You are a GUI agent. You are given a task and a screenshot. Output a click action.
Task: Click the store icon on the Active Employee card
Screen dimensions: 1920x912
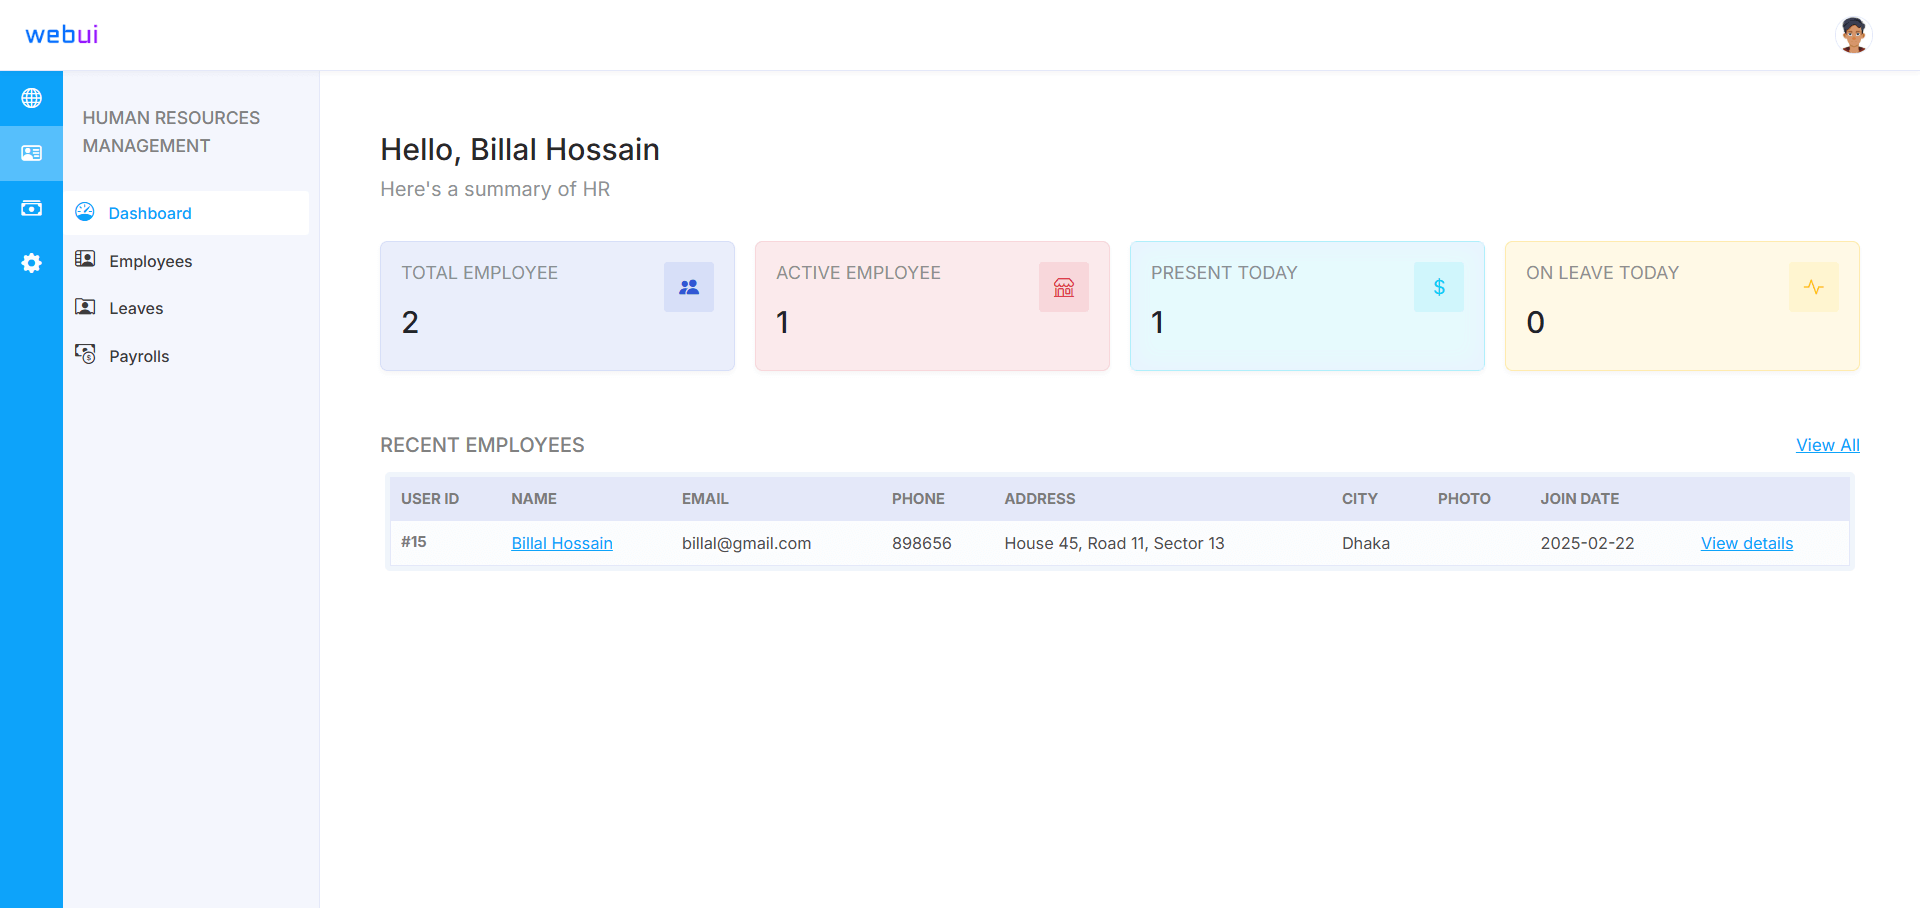tap(1064, 287)
